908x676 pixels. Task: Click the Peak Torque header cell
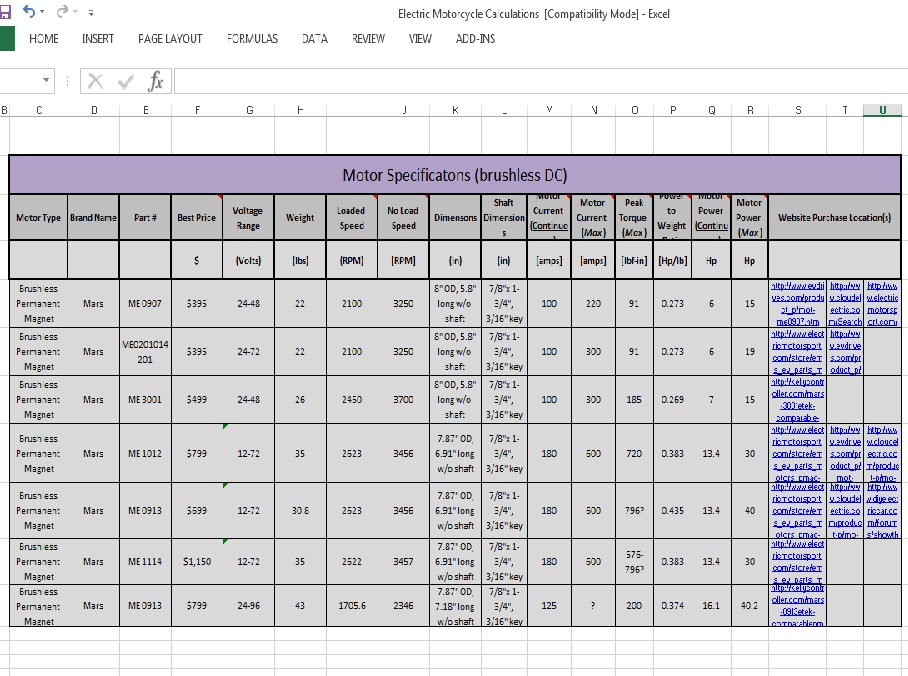[634, 218]
